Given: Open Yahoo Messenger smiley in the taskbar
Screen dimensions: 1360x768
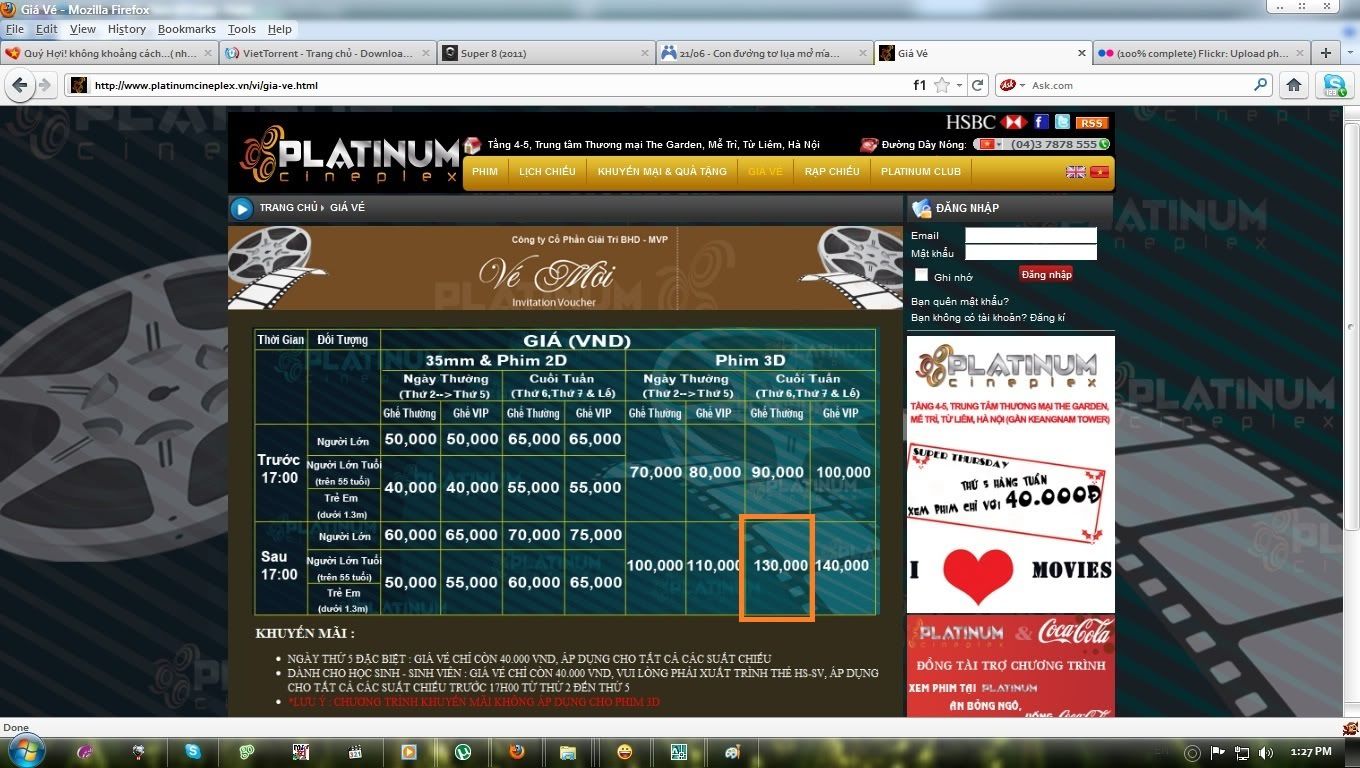Looking at the screenshot, I should pos(625,751).
